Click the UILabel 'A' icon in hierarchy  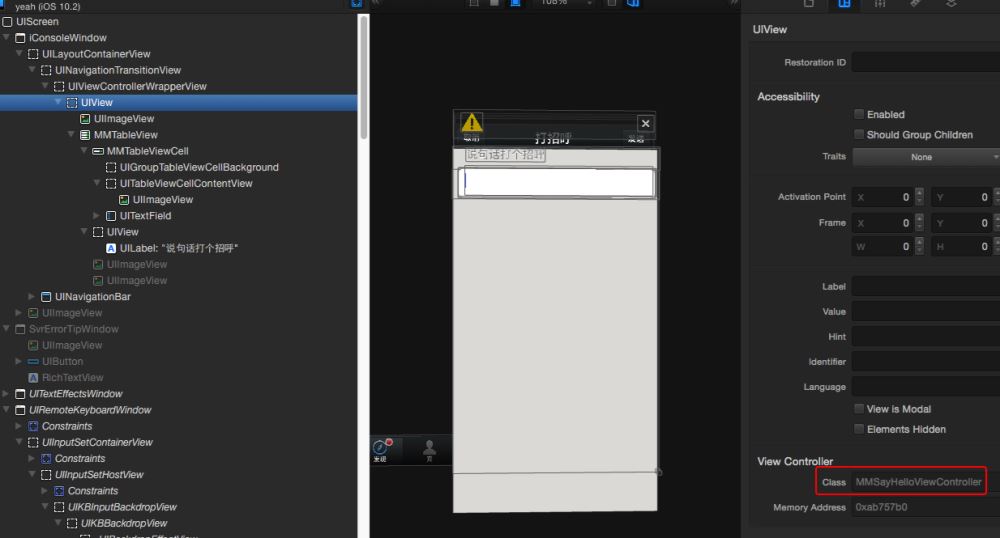[111, 248]
